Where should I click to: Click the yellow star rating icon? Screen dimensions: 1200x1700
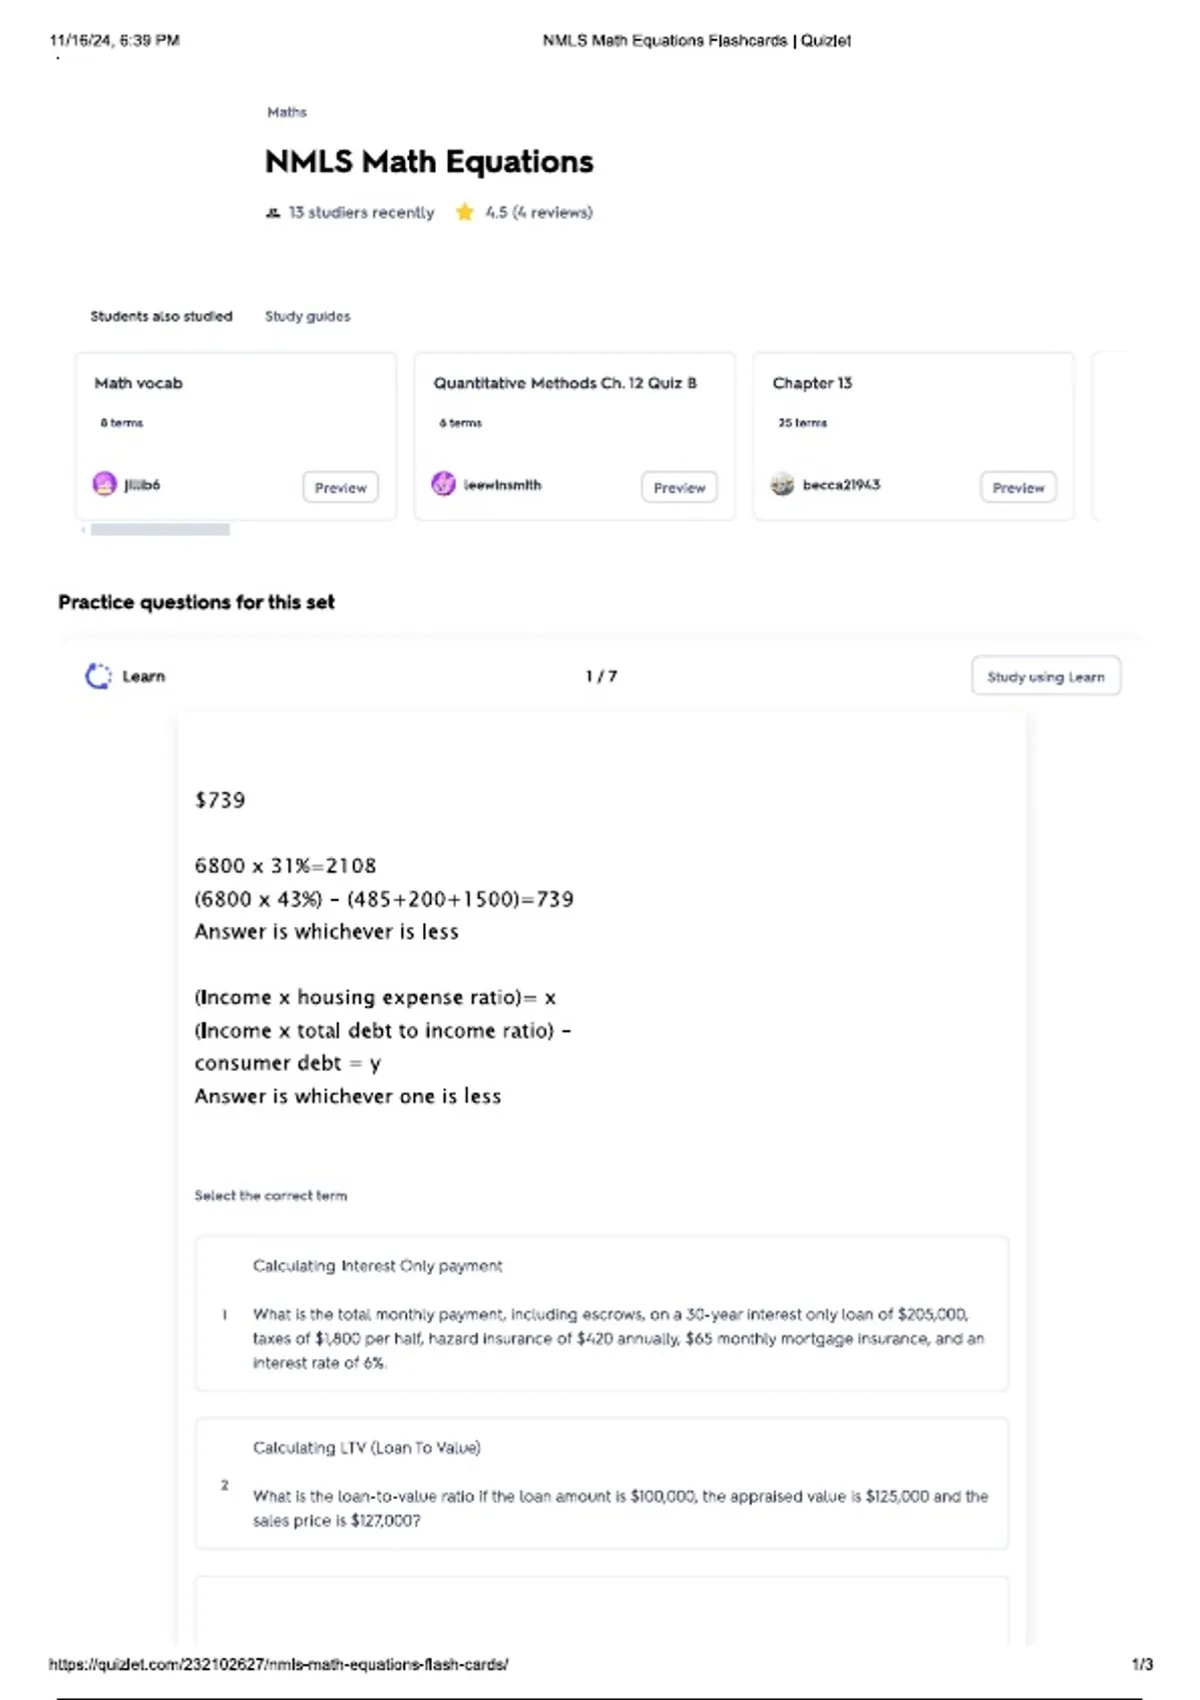click(465, 212)
